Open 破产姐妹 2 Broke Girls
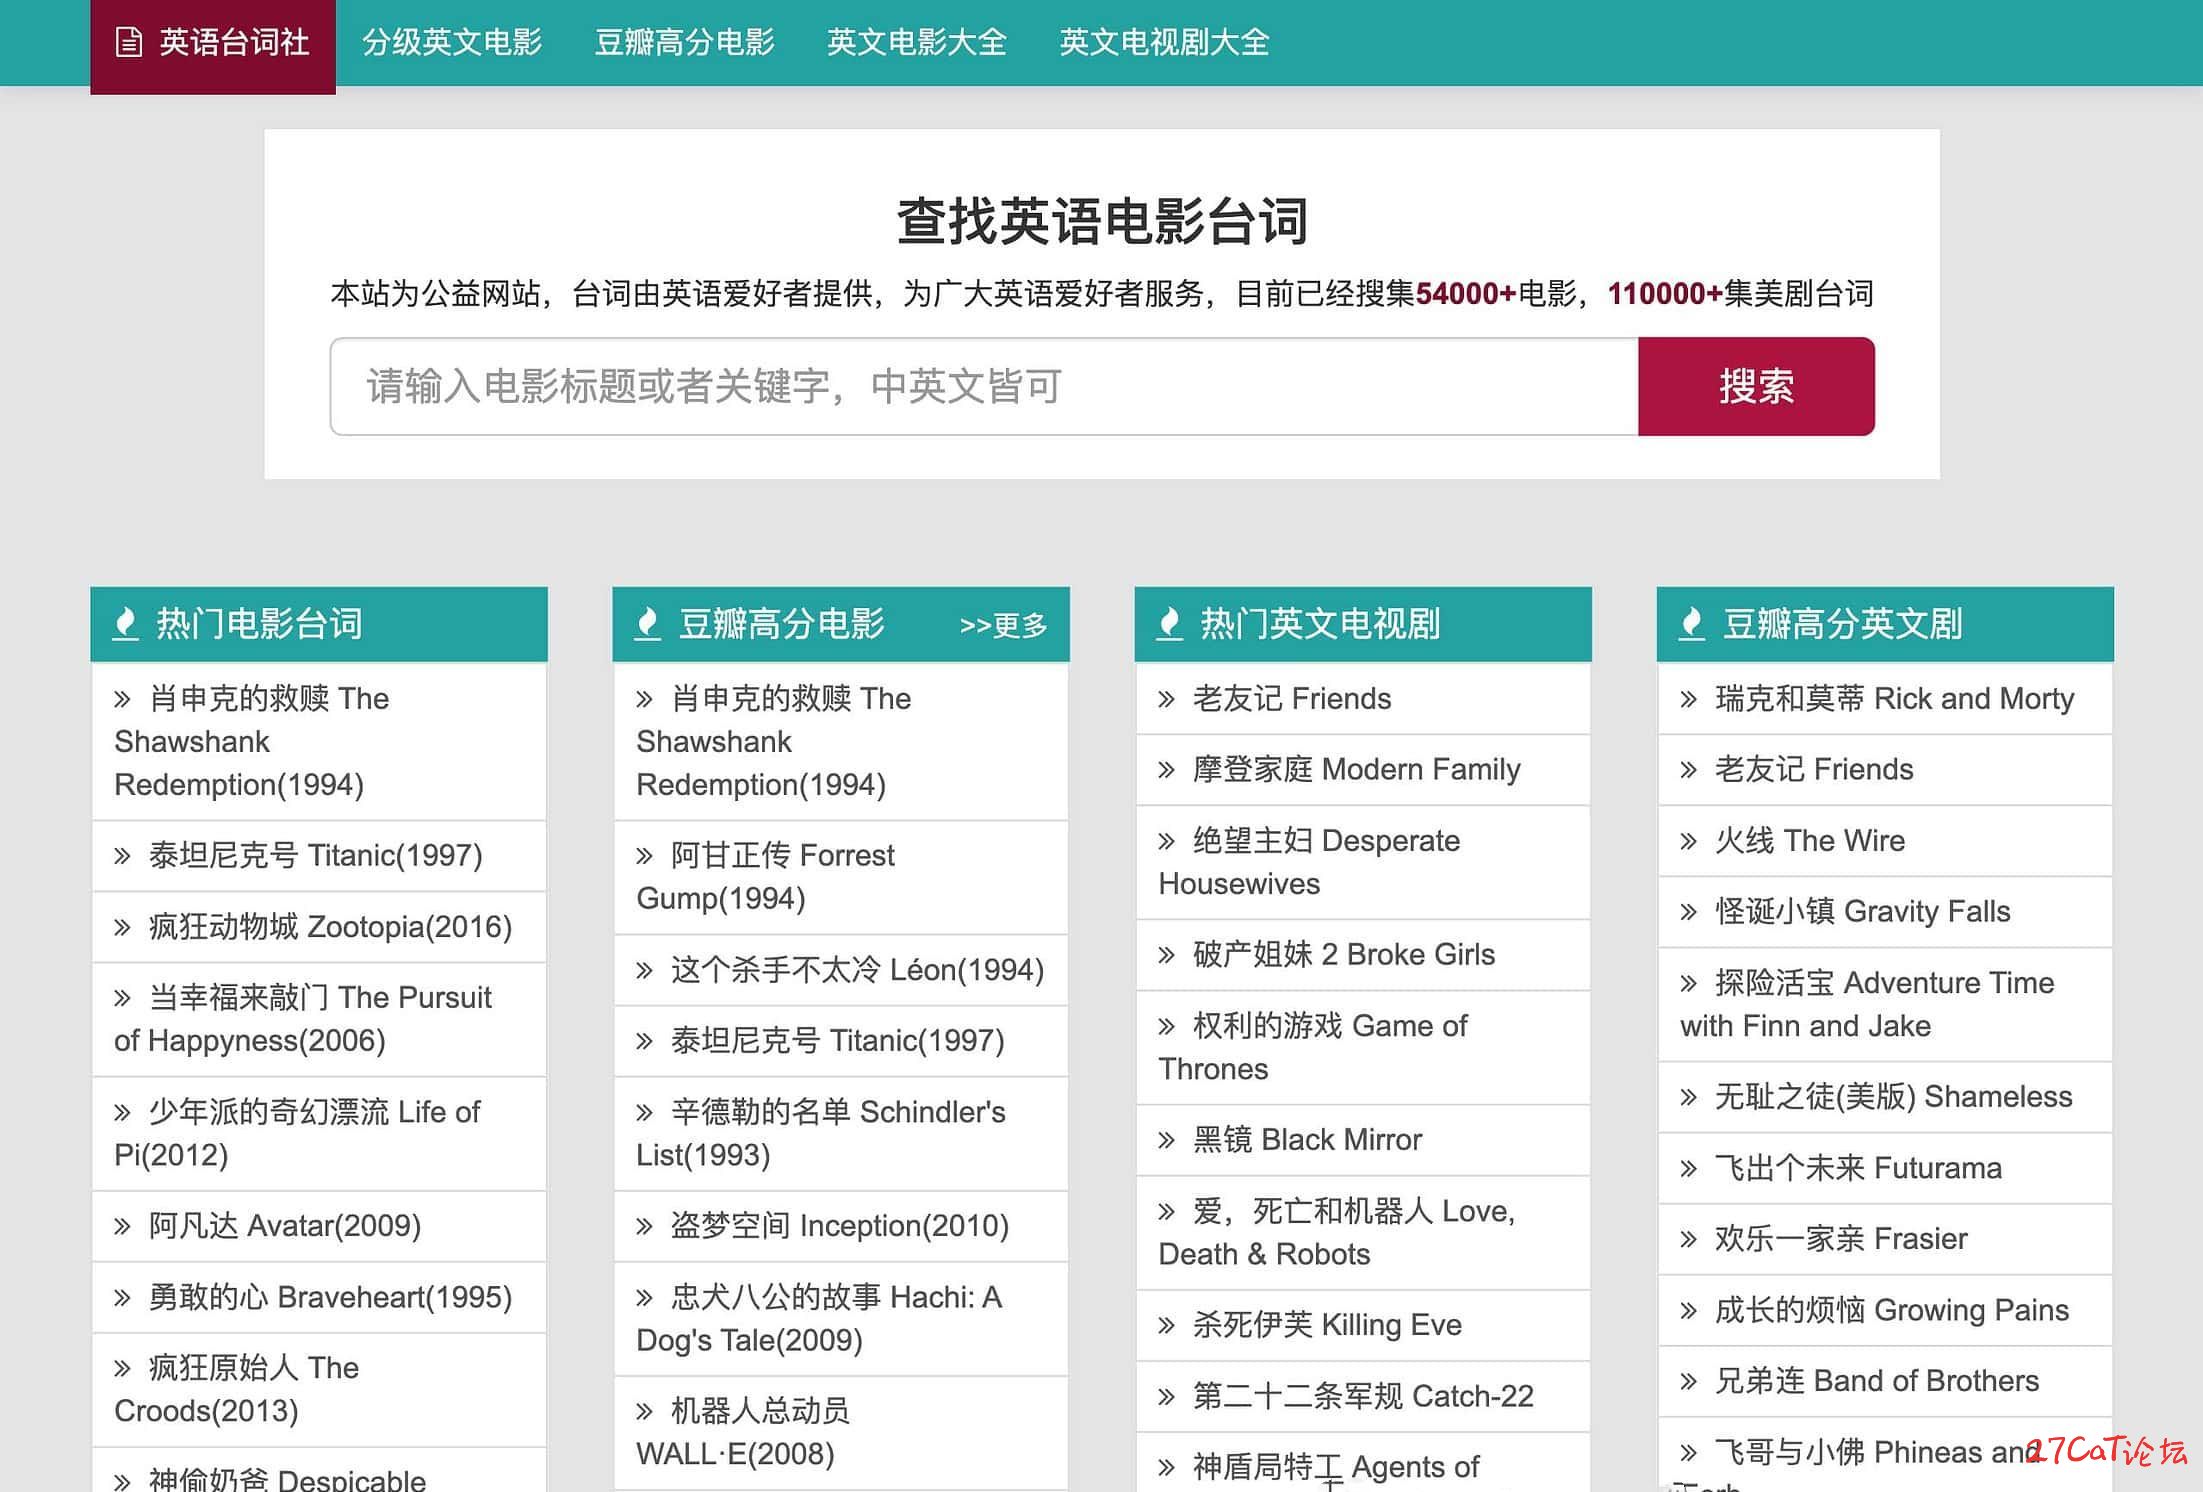The height and width of the screenshot is (1492, 2203). coord(1363,955)
